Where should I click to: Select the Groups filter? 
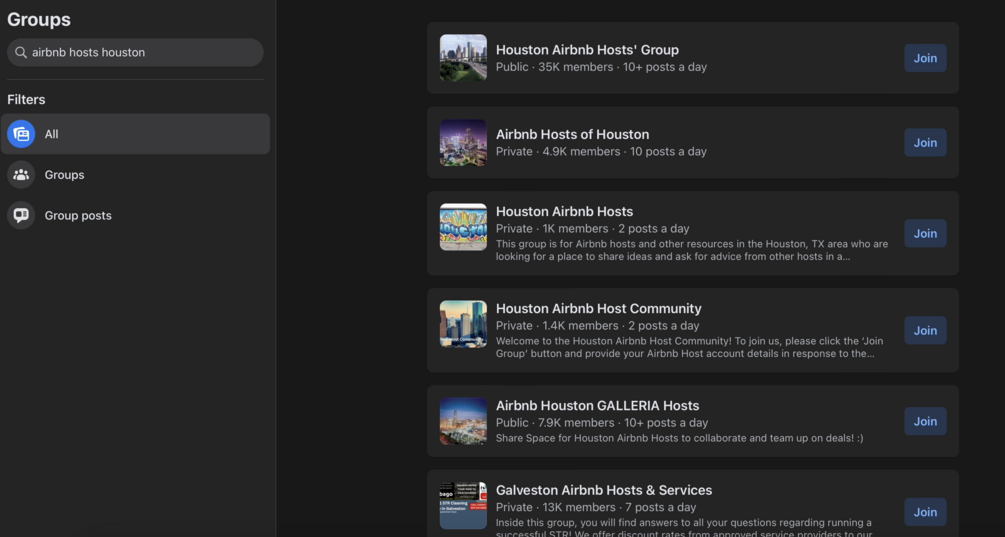click(x=135, y=174)
